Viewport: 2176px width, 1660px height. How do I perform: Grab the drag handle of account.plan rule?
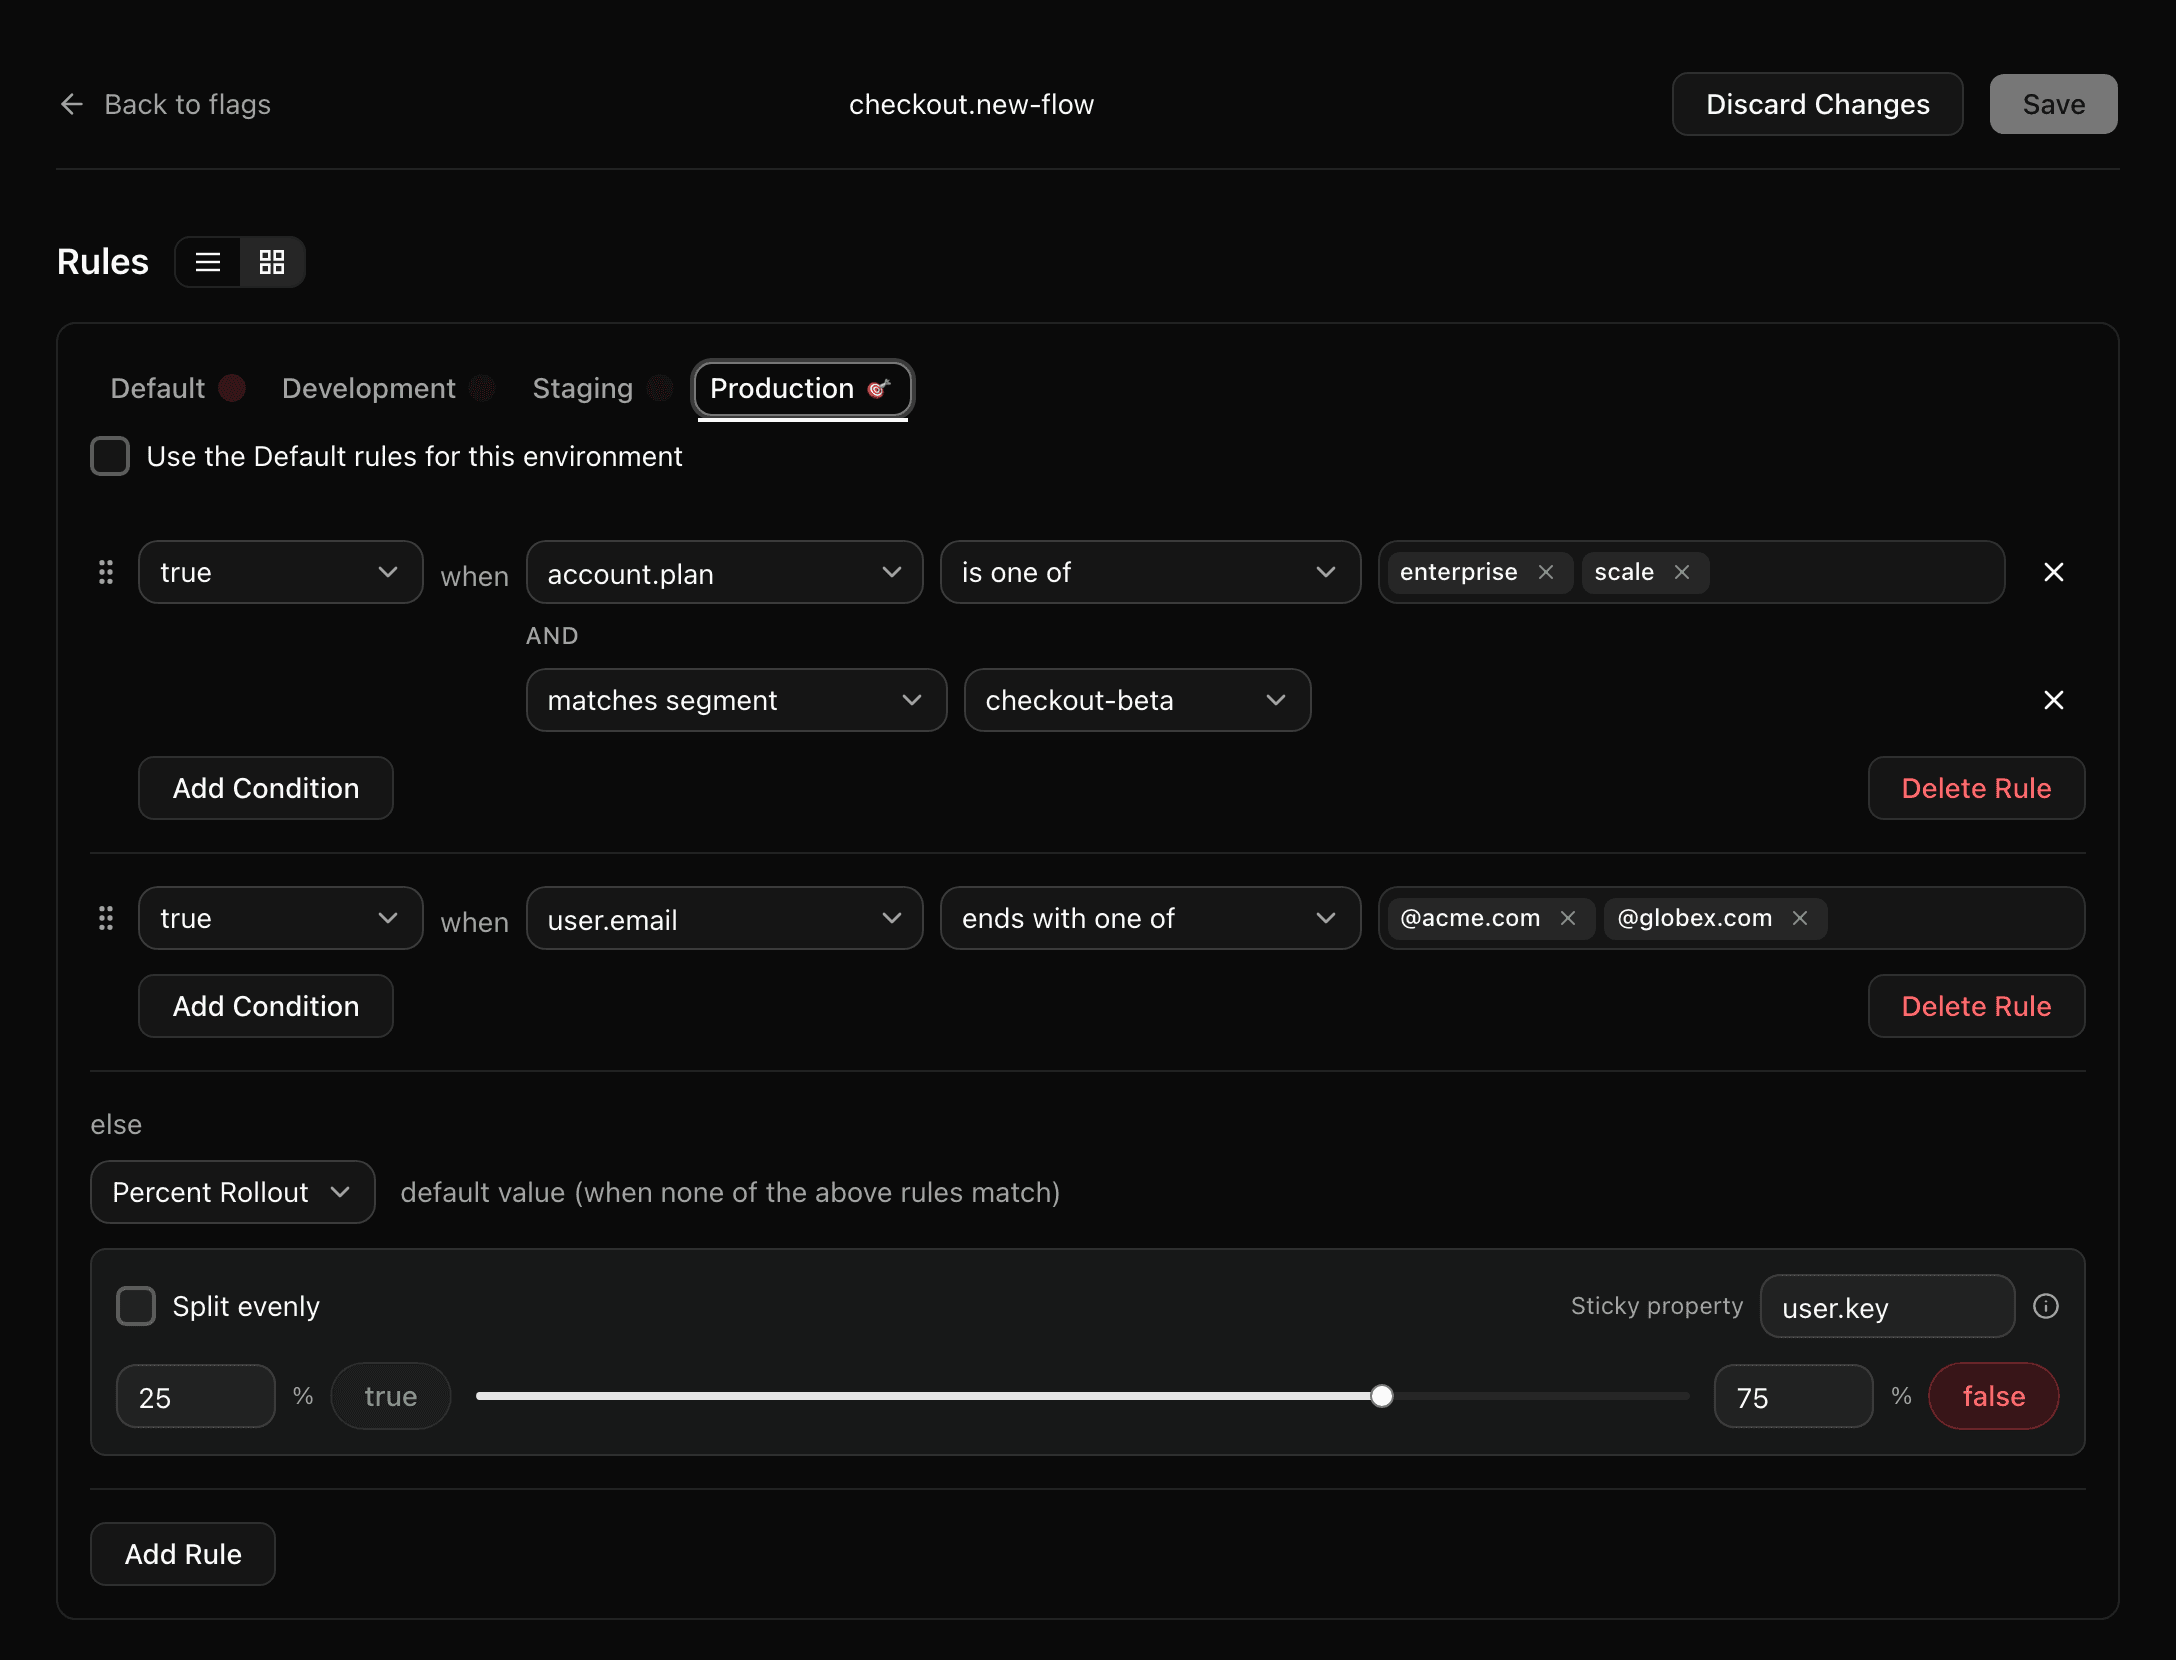106,572
